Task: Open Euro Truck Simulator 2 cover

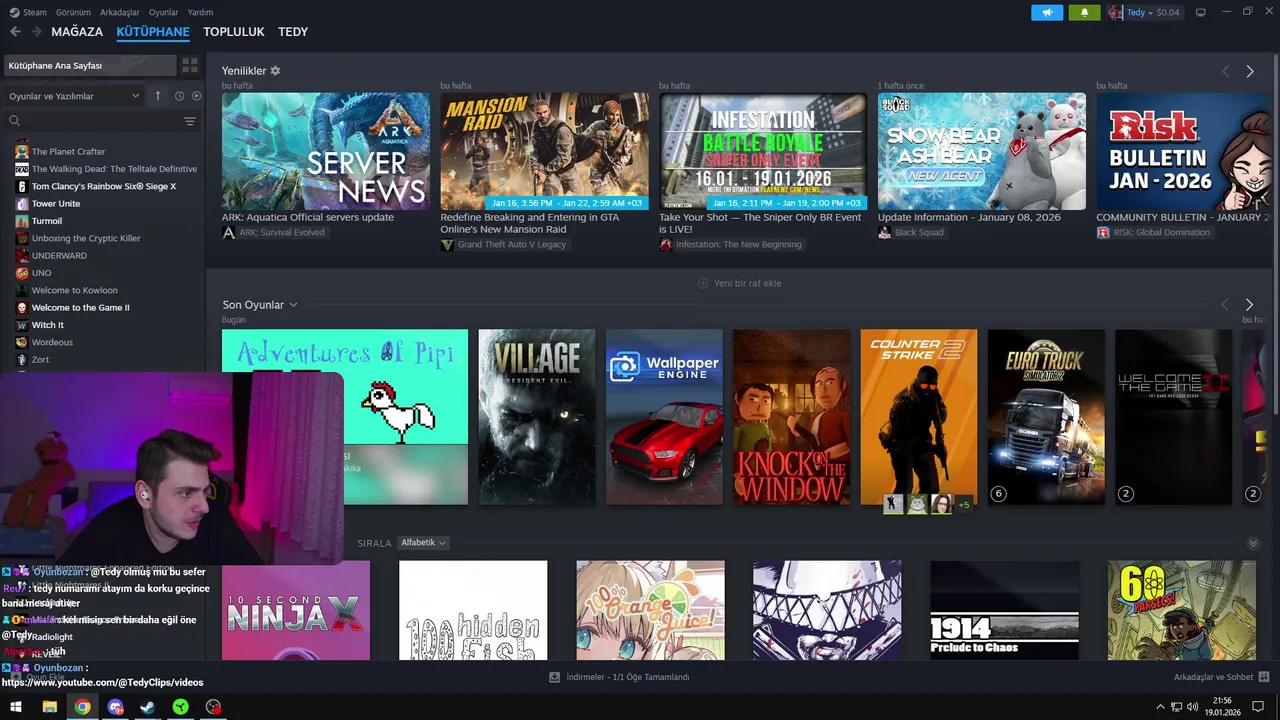Action: [x=1046, y=417]
